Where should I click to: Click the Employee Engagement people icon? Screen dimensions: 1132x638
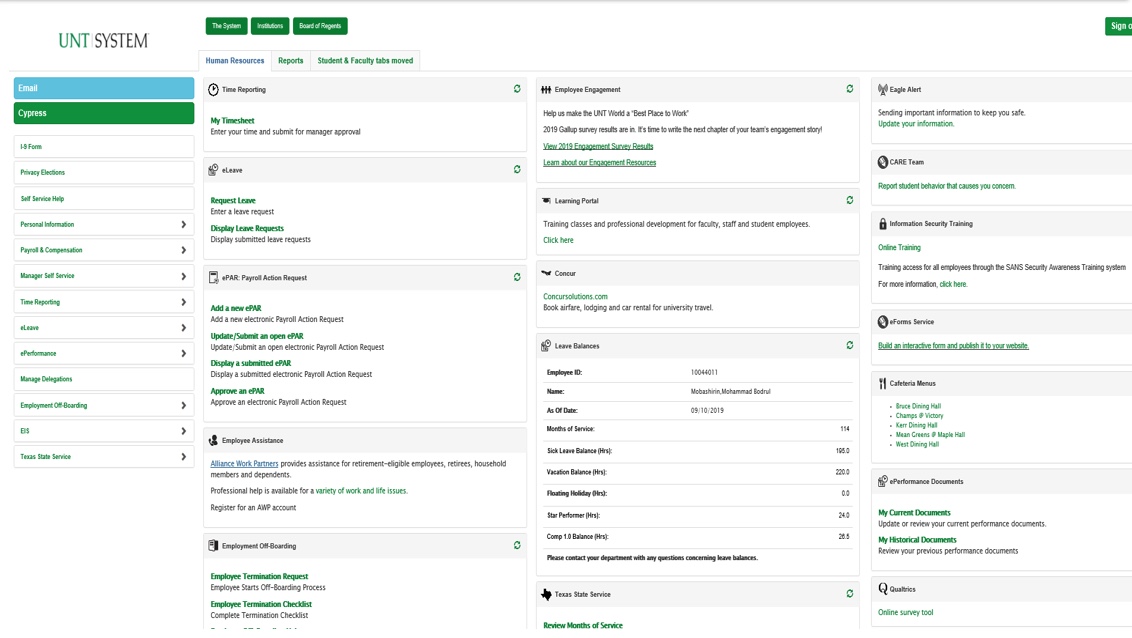click(x=546, y=89)
